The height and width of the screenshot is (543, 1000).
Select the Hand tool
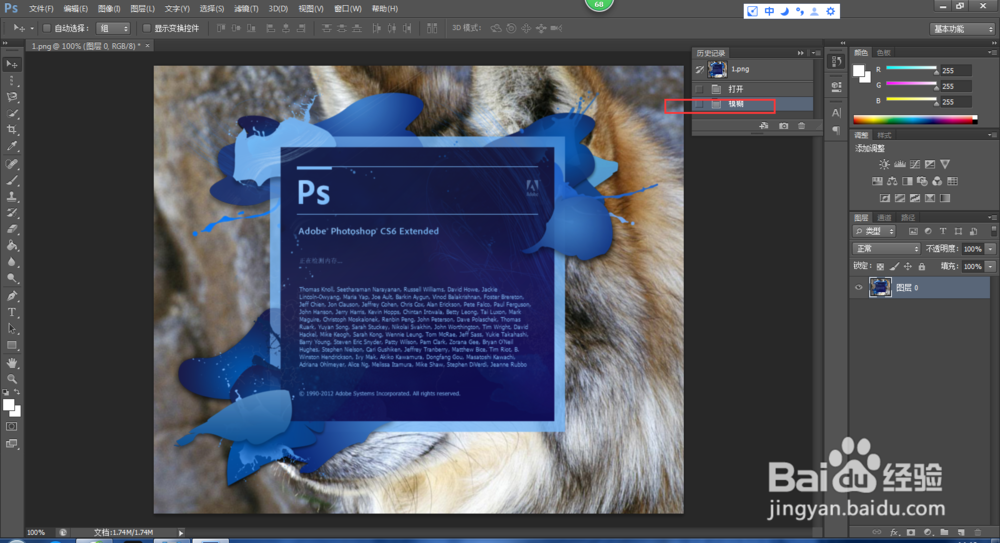(x=12, y=362)
